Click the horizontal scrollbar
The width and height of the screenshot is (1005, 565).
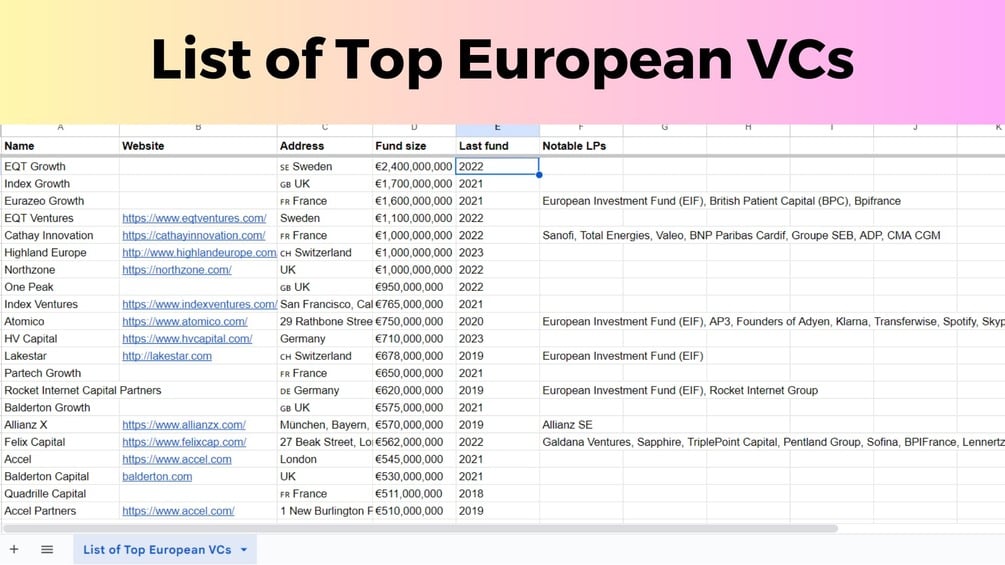tap(420, 529)
